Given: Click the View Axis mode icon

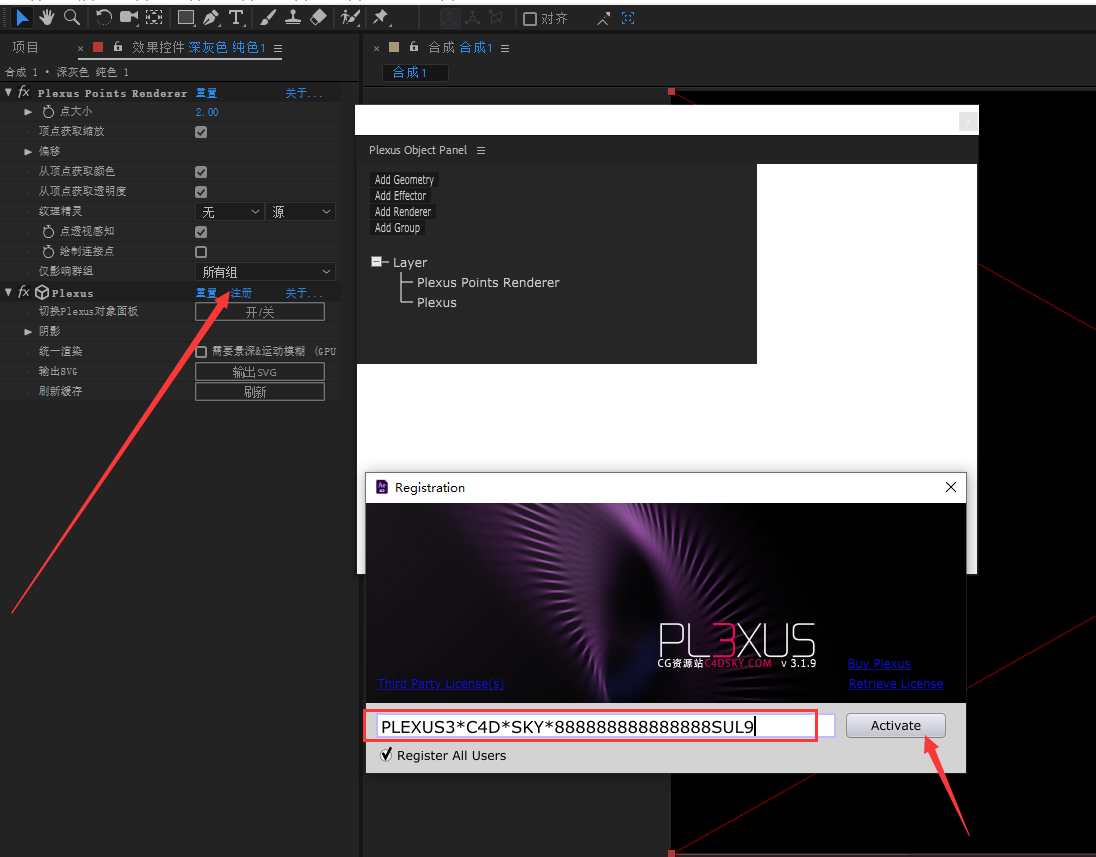Looking at the screenshot, I should [496, 18].
